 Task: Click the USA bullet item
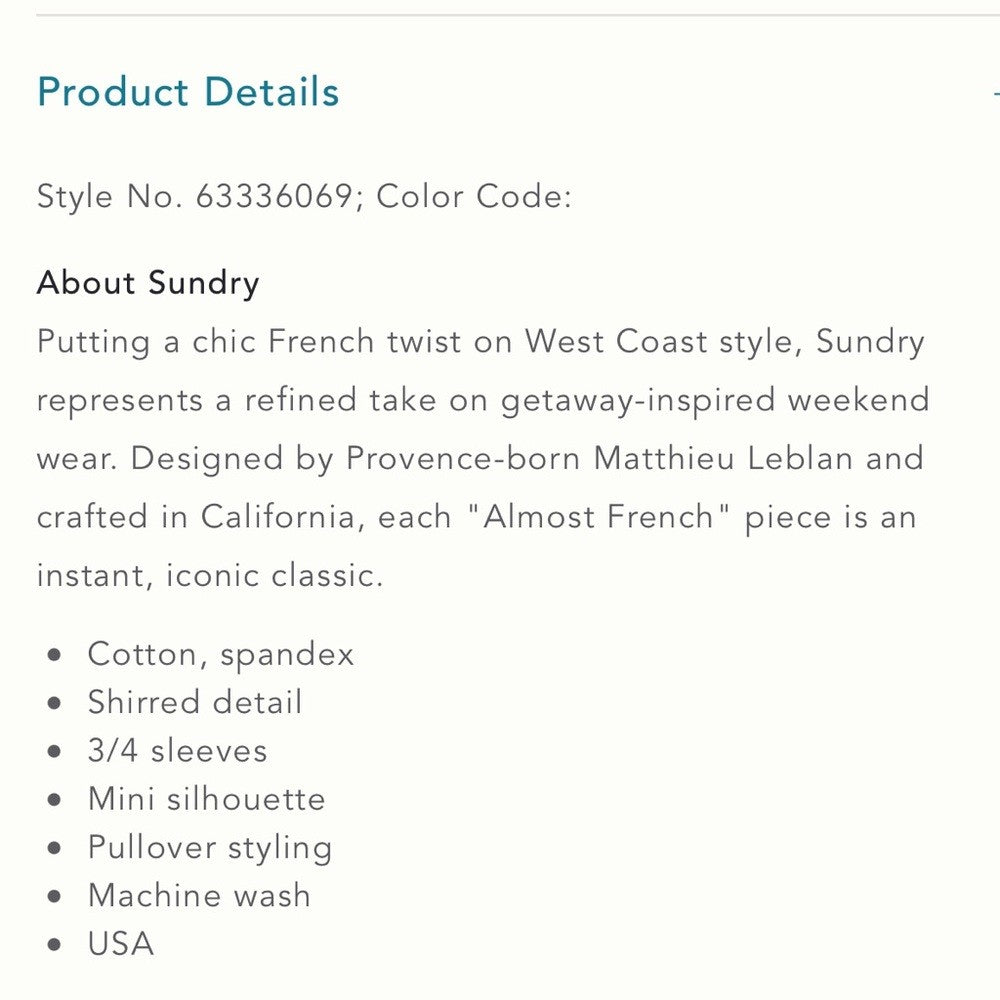(120, 943)
